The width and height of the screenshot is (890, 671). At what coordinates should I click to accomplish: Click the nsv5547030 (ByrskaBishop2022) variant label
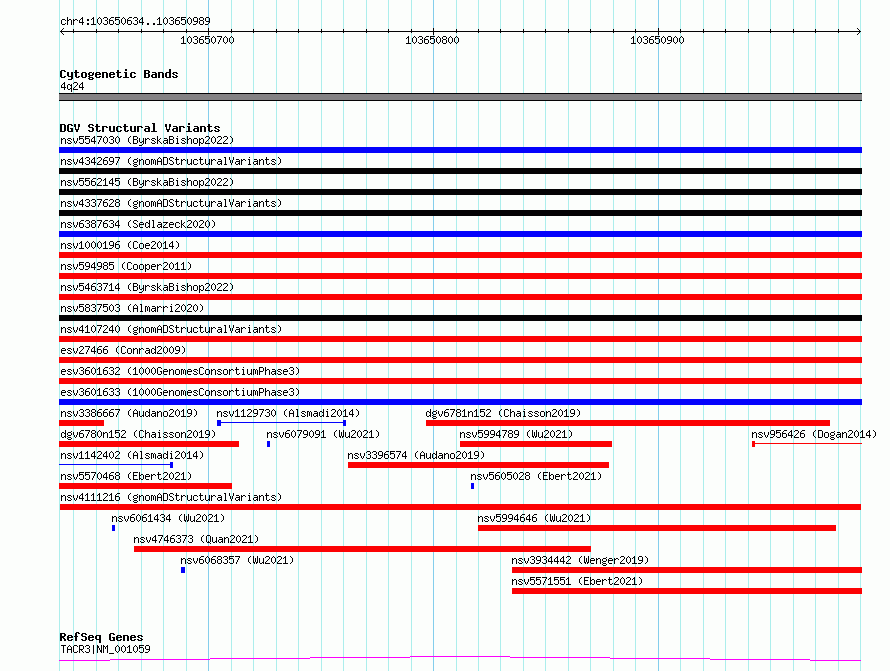147,140
